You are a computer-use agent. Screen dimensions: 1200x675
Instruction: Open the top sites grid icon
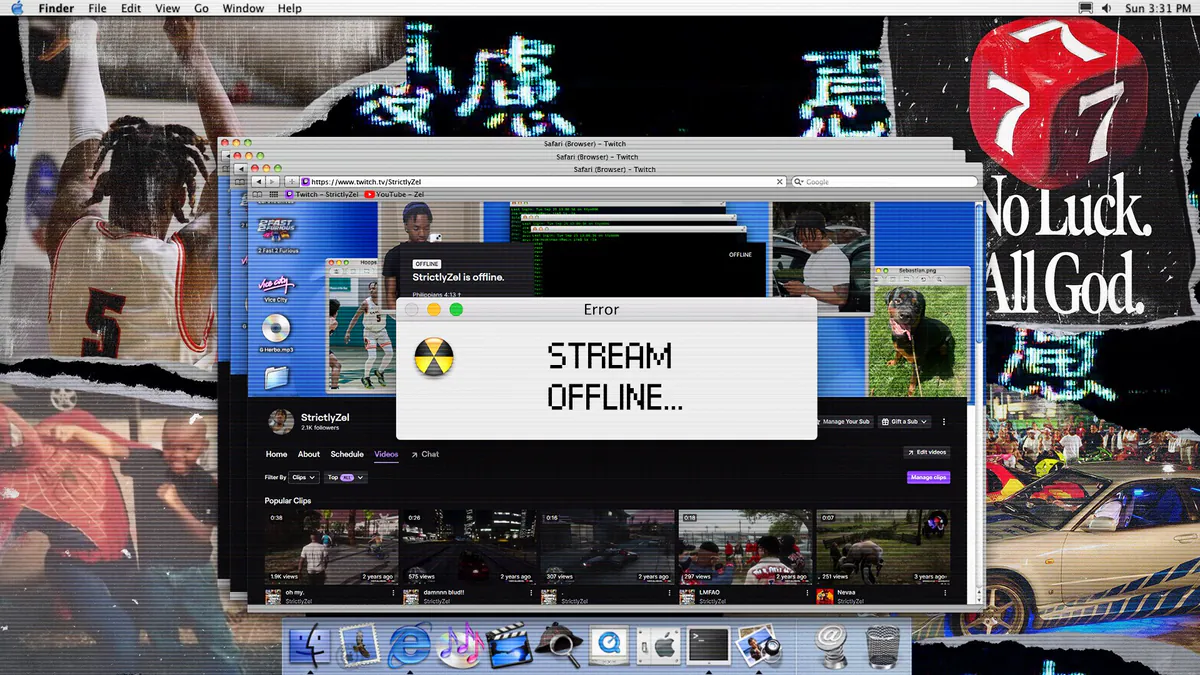[x=274, y=195]
